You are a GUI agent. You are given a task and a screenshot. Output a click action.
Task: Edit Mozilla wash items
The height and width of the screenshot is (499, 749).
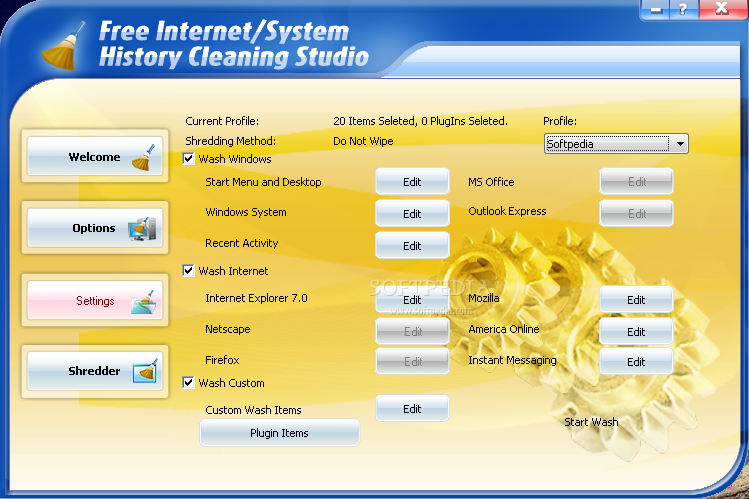(636, 299)
